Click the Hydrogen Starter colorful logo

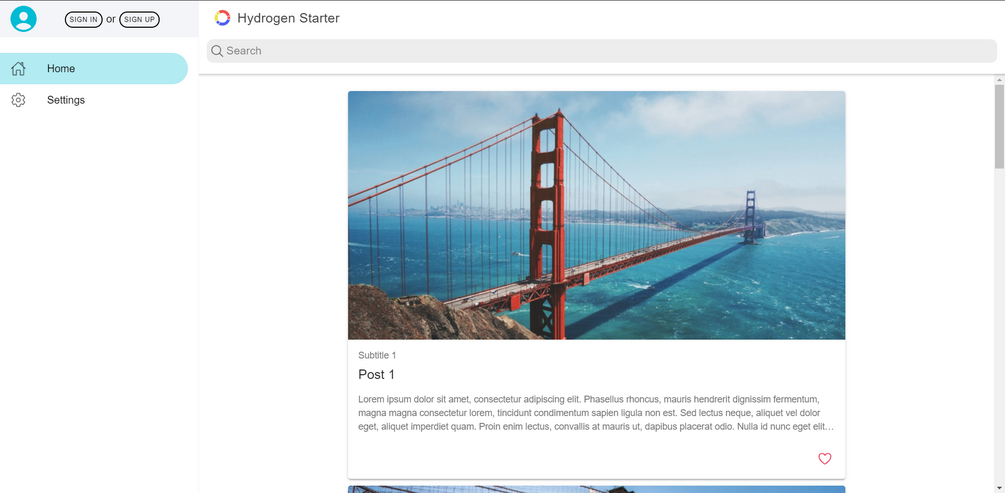(x=222, y=18)
